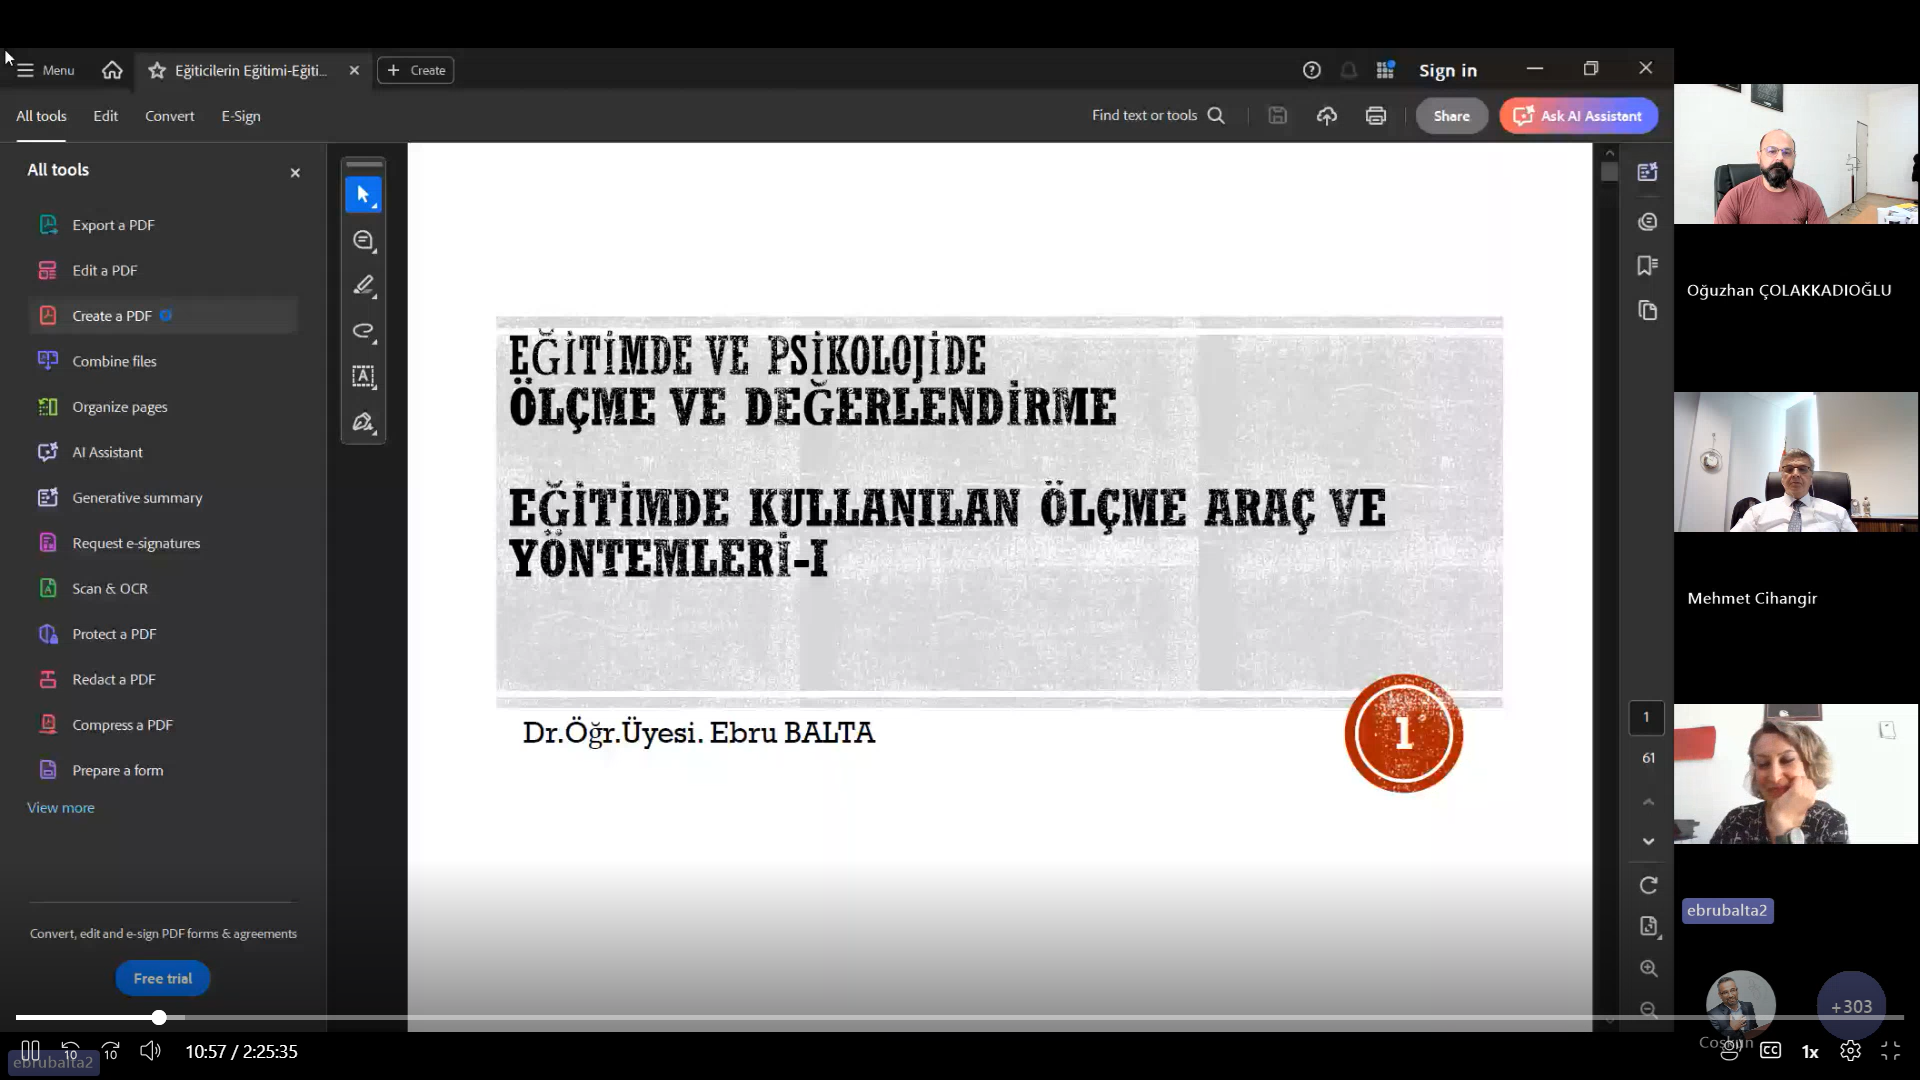Select the arrow Select tool in quick toolbar
Viewport: 1920px width, 1080px height.
tap(363, 194)
